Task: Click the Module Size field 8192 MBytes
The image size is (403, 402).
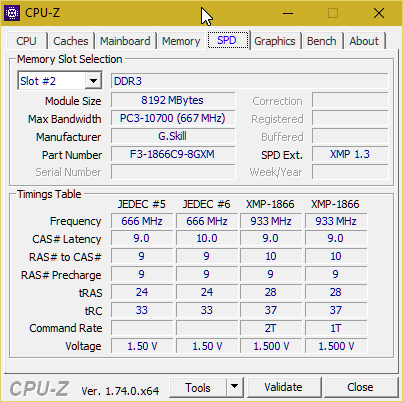Action: 173,100
